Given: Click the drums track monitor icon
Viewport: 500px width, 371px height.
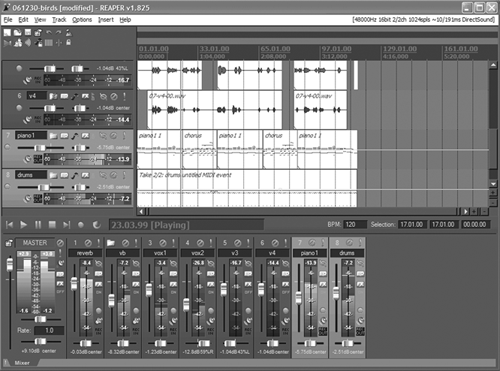Looking at the screenshot, I should click(x=28, y=199).
